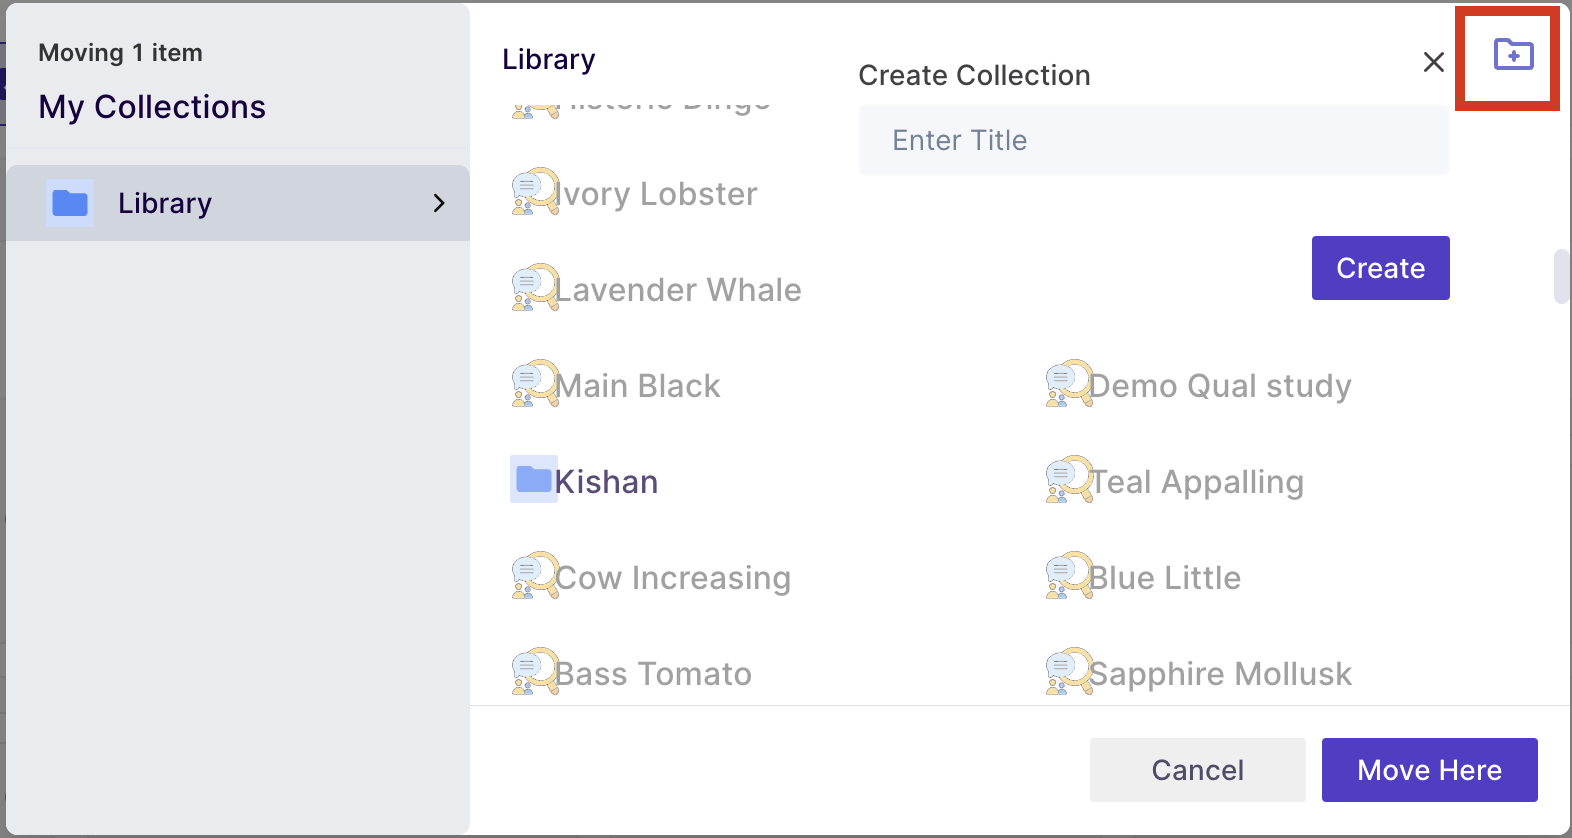The width and height of the screenshot is (1572, 838).
Task: Expand the Library chevron arrow
Action: coord(439,203)
